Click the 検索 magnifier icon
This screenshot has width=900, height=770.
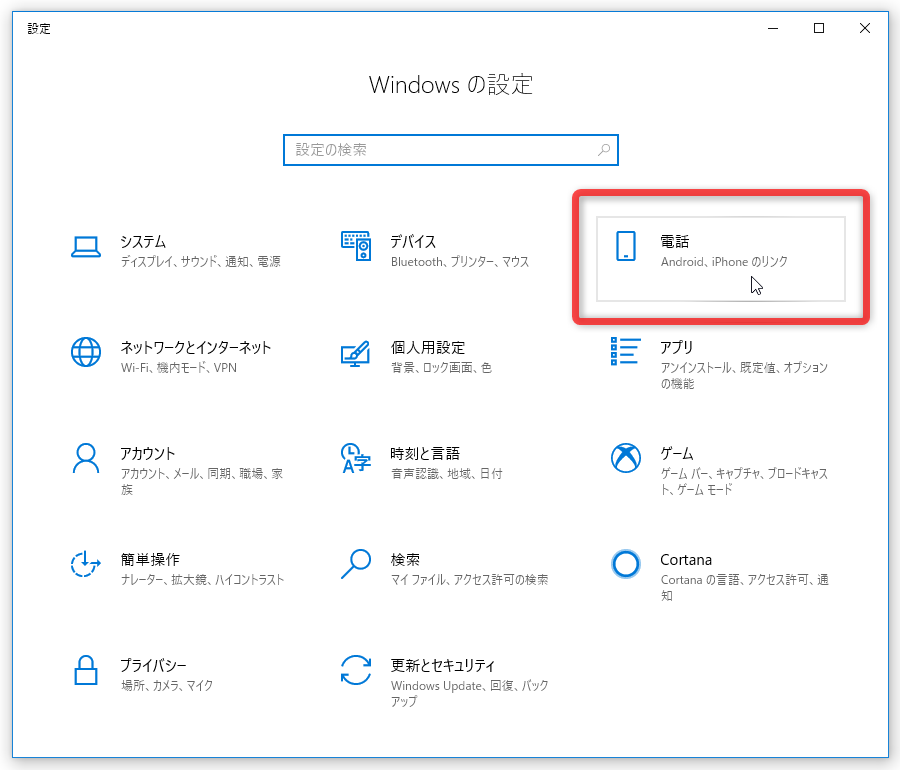(x=356, y=564)
